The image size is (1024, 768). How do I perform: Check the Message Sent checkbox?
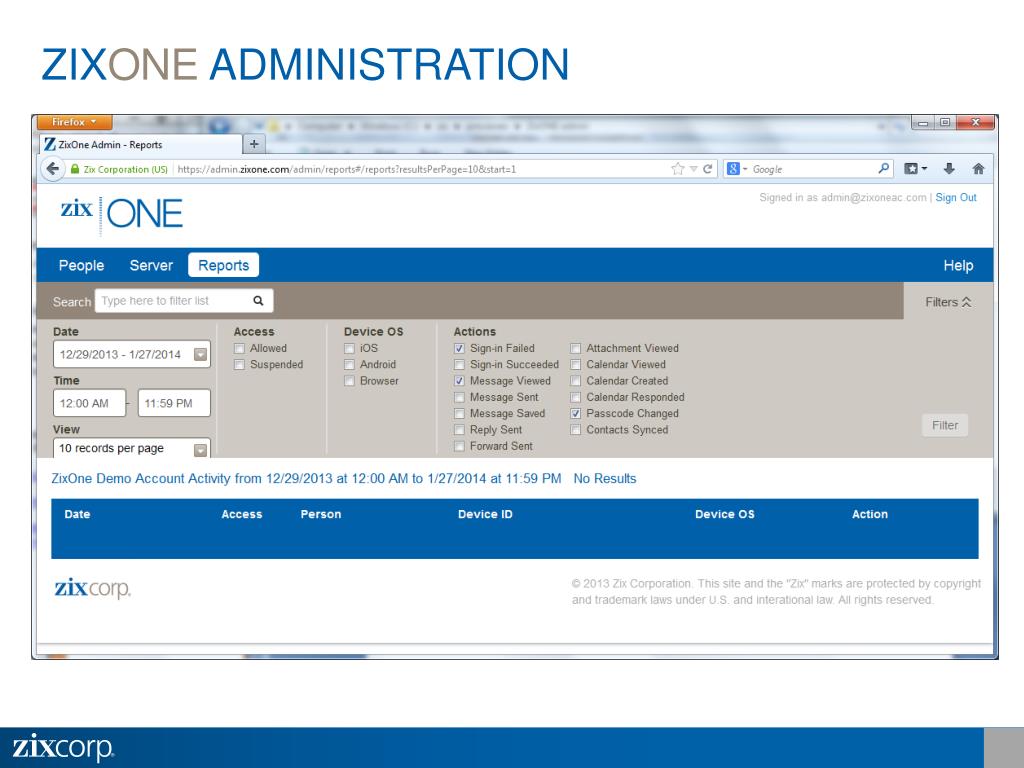(x=460, y=398)
